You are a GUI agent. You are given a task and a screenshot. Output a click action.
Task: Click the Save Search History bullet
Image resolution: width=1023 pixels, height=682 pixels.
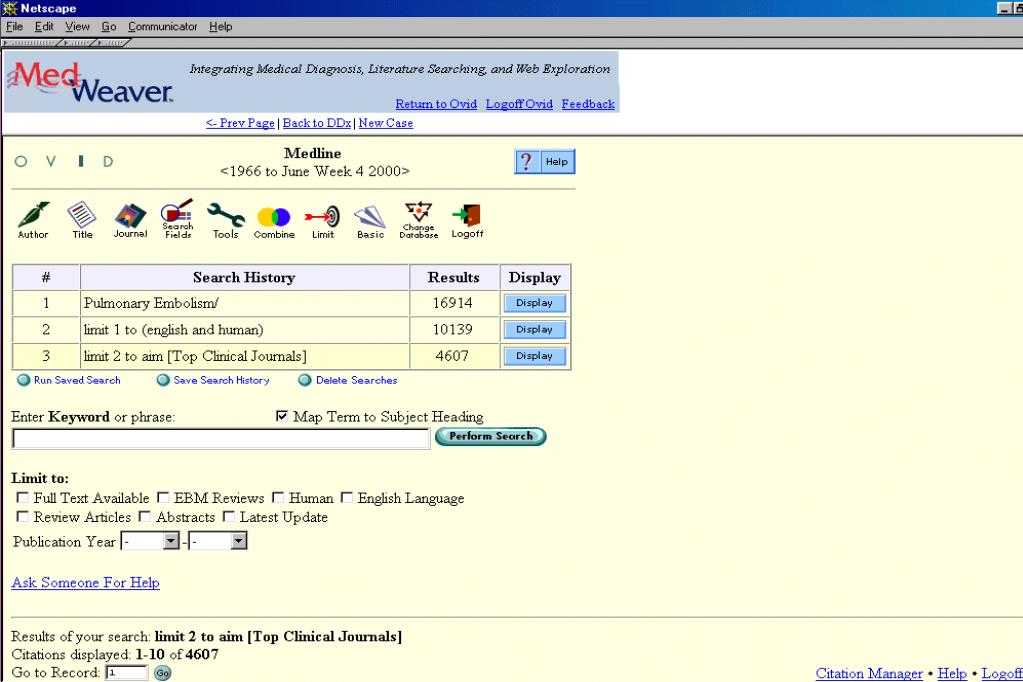pyautogui.click(x=163, y=380)
